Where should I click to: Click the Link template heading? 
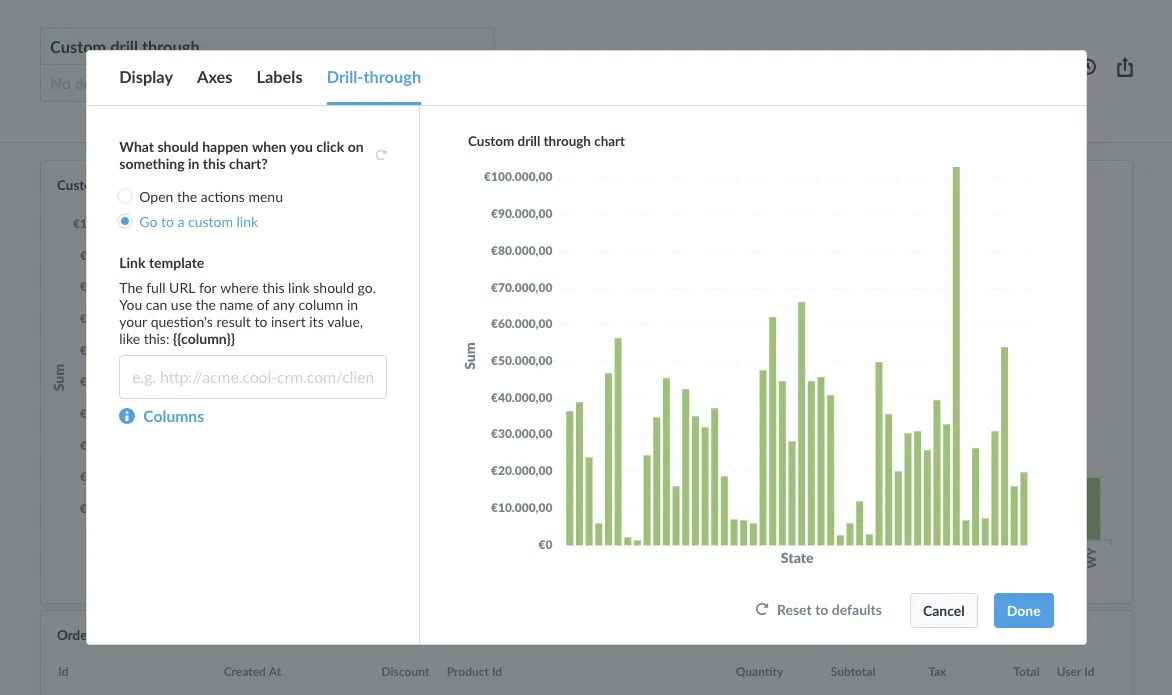pos(161,263)
